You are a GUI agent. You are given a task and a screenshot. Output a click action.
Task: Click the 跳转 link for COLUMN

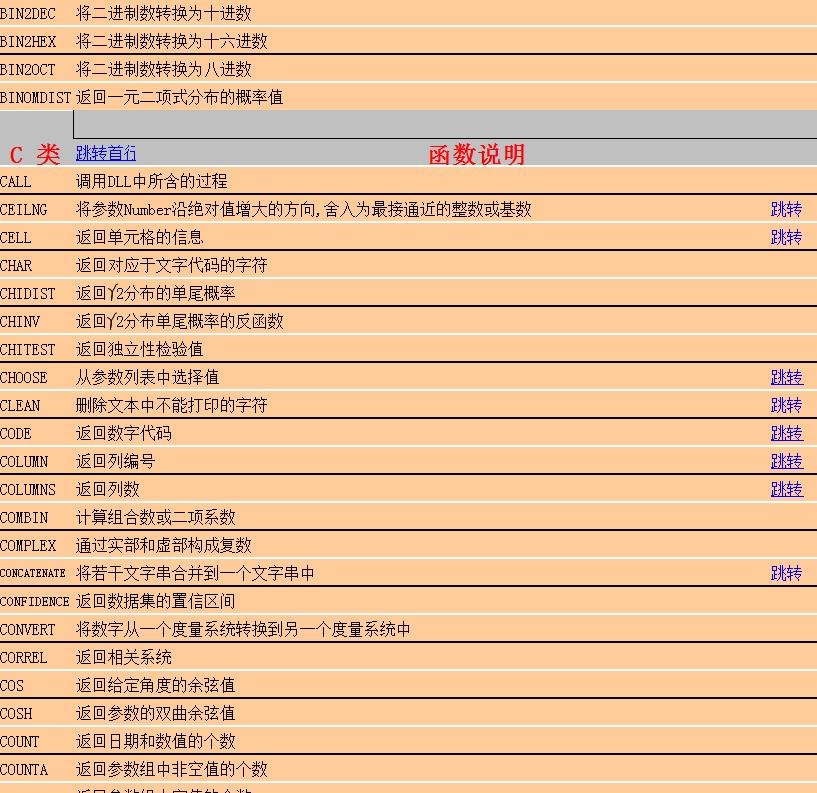(x=786, y=461)
